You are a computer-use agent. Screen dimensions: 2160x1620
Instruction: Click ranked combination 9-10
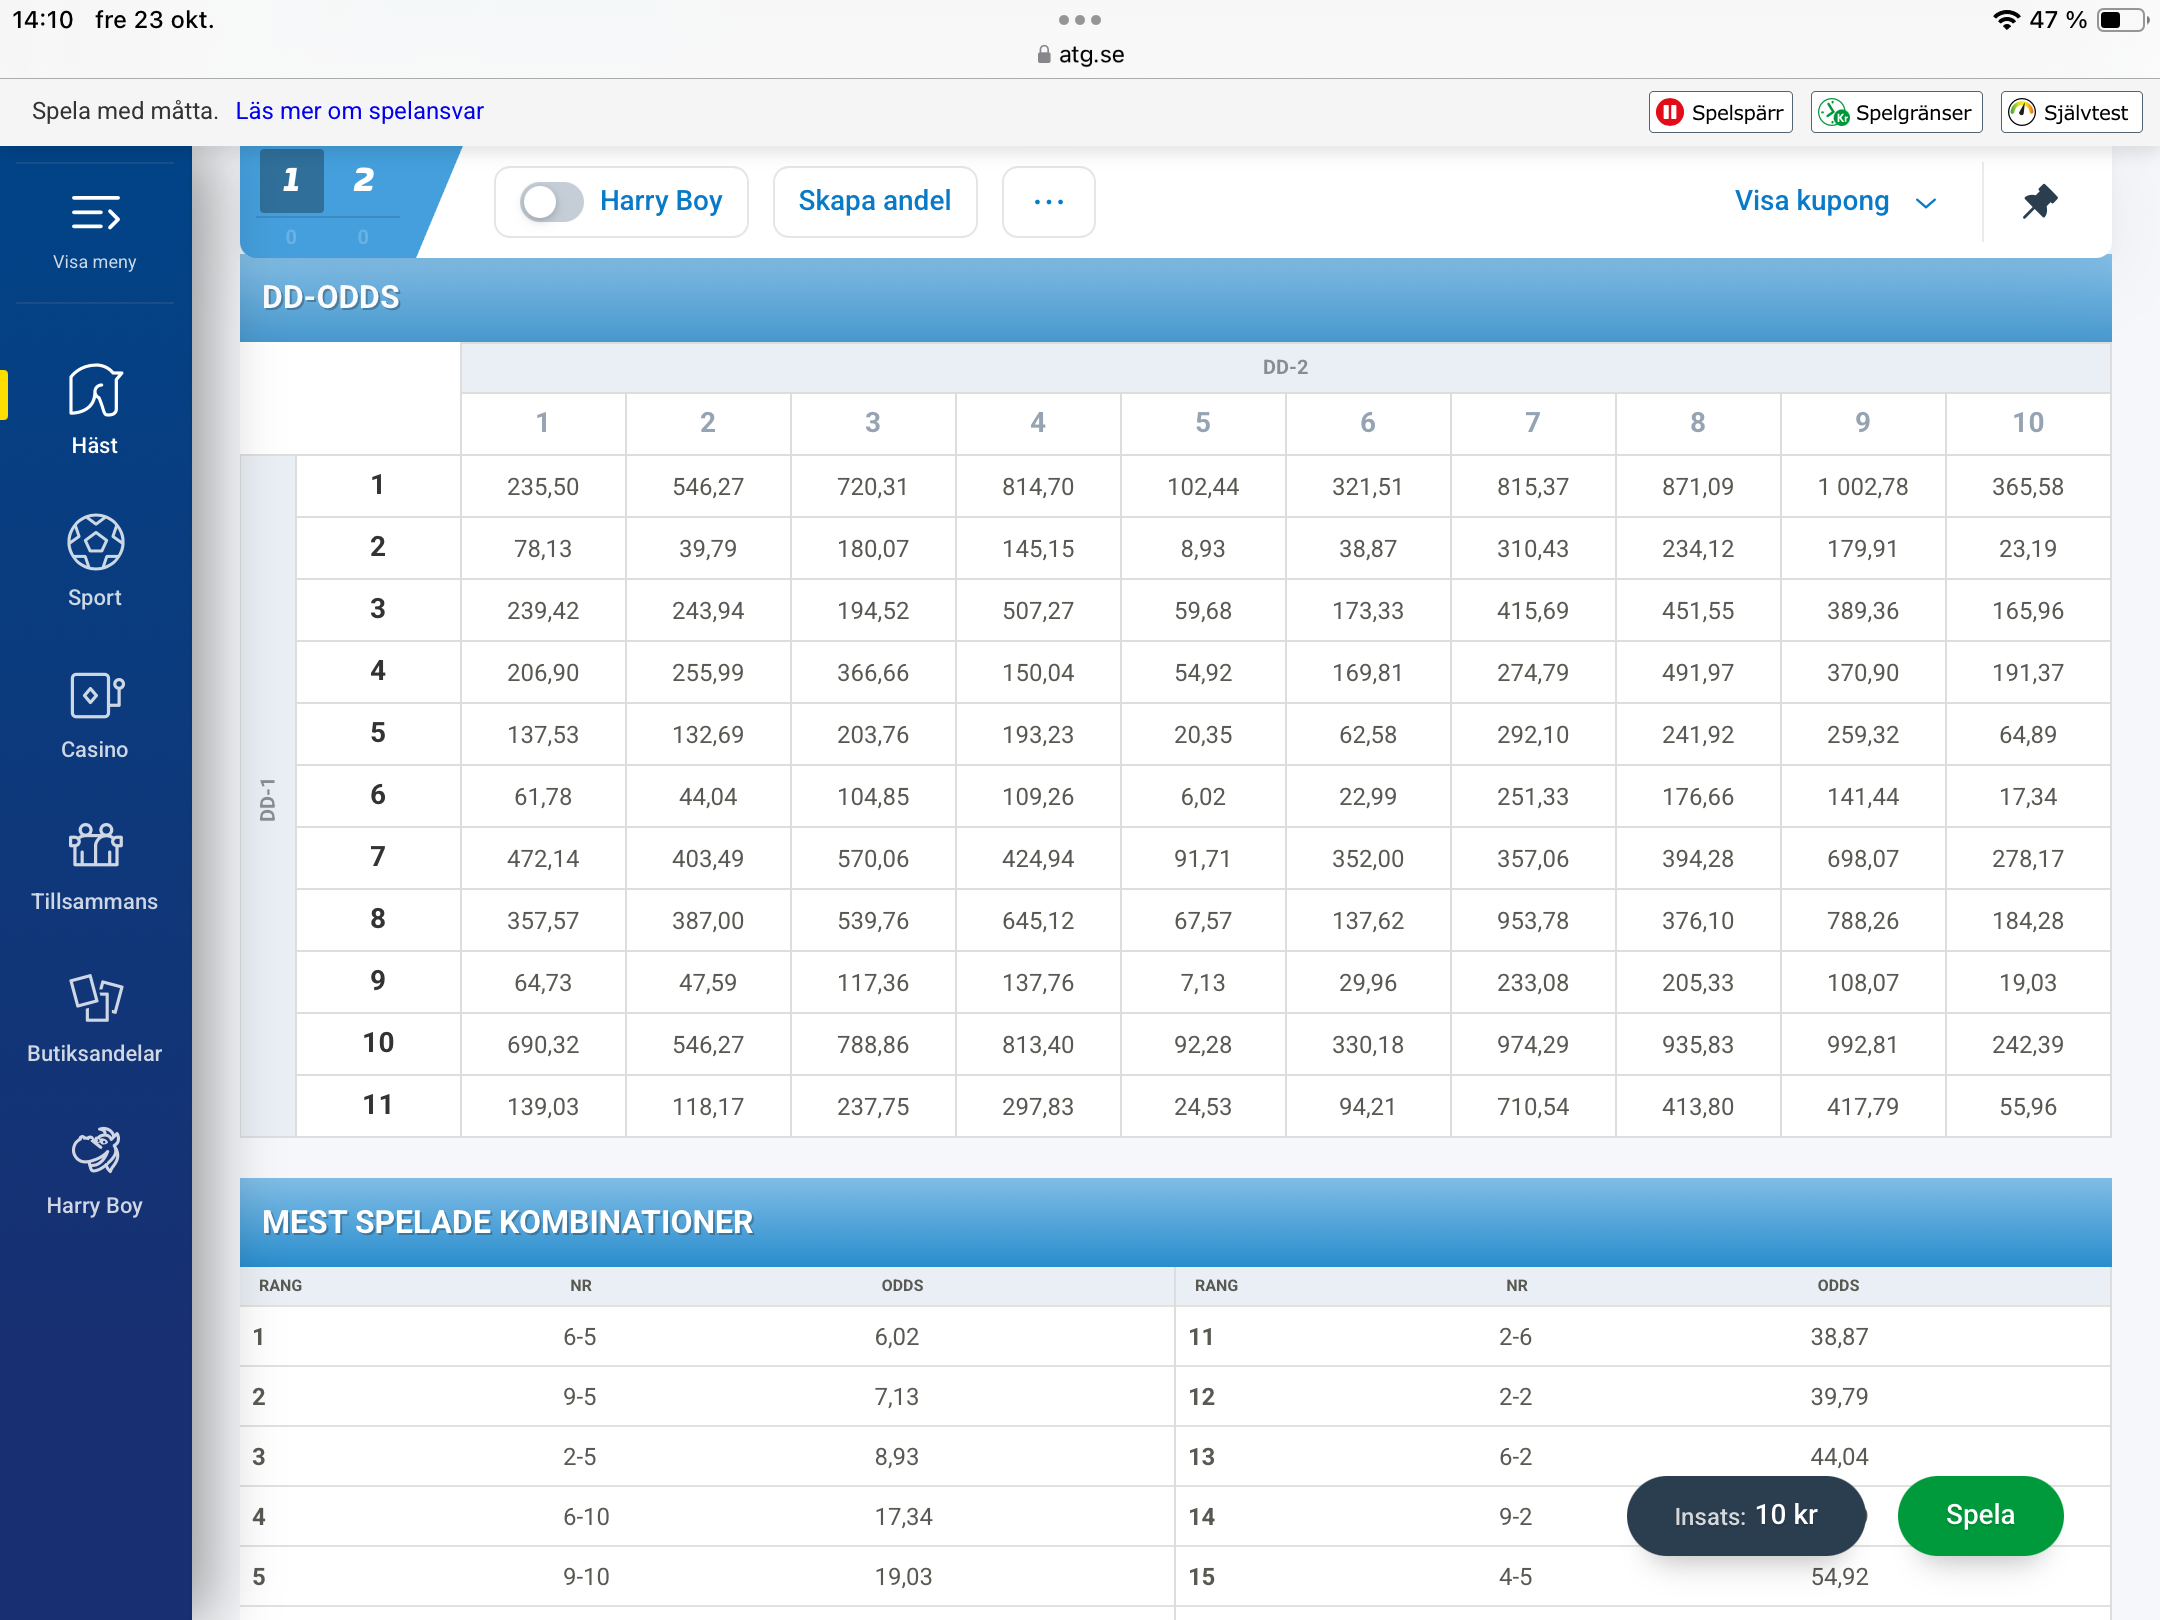pyautogui.click(x=586, y=1577)
